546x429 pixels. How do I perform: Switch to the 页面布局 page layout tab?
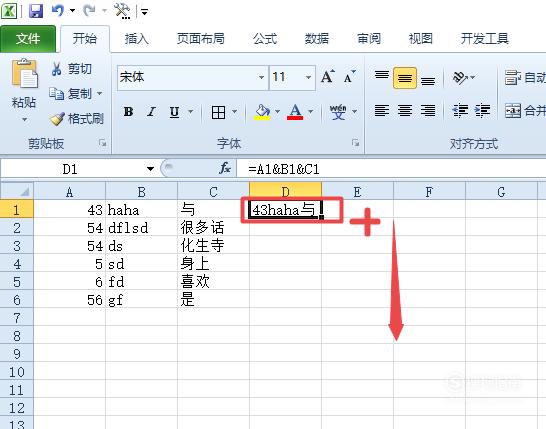[200, 39]
